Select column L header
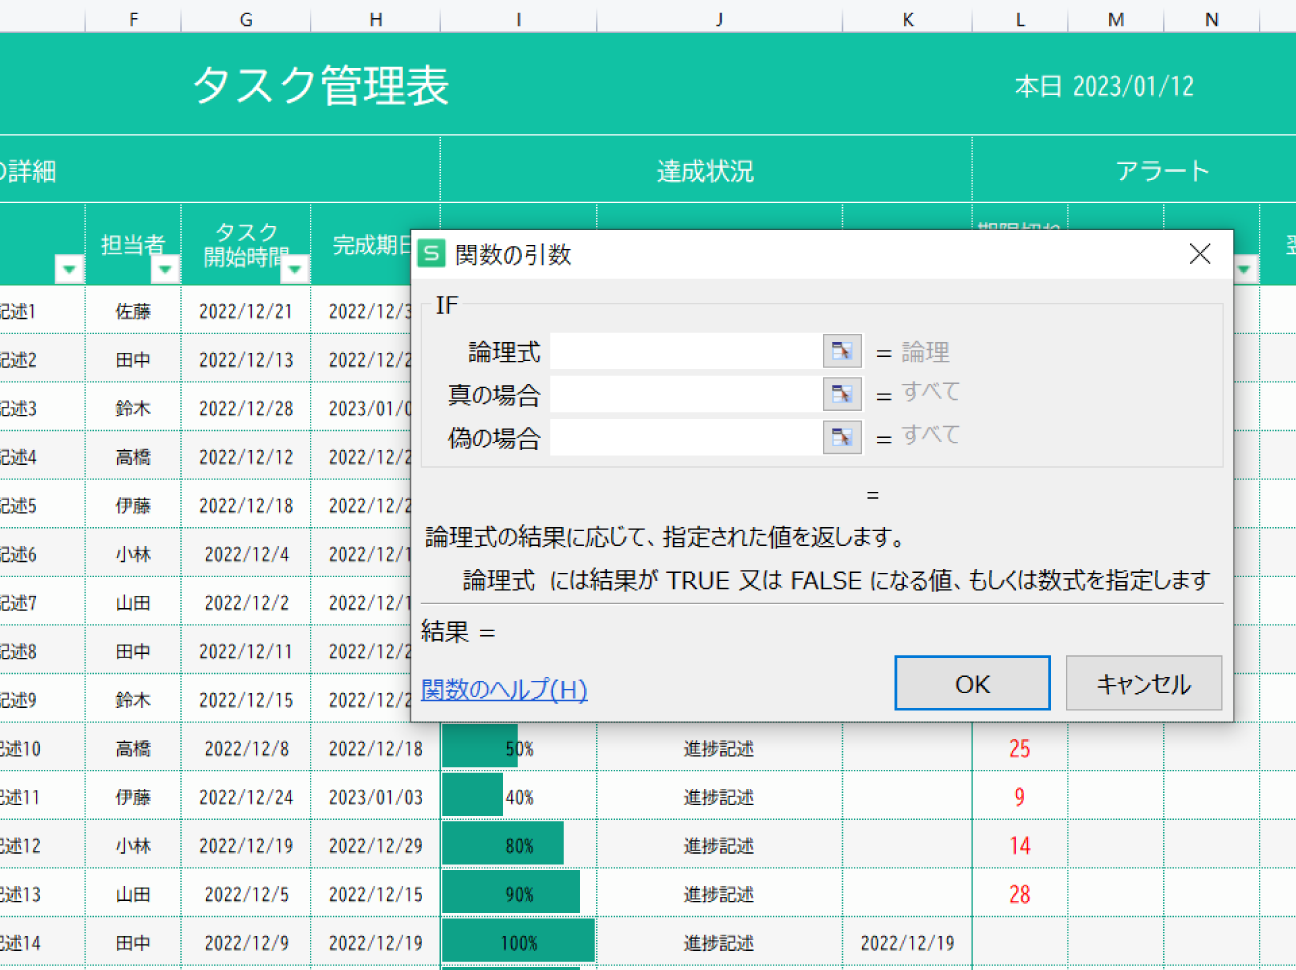The height and width of the screenshot is (970, 1296). pyautogui.click(x=1020, y=19)
